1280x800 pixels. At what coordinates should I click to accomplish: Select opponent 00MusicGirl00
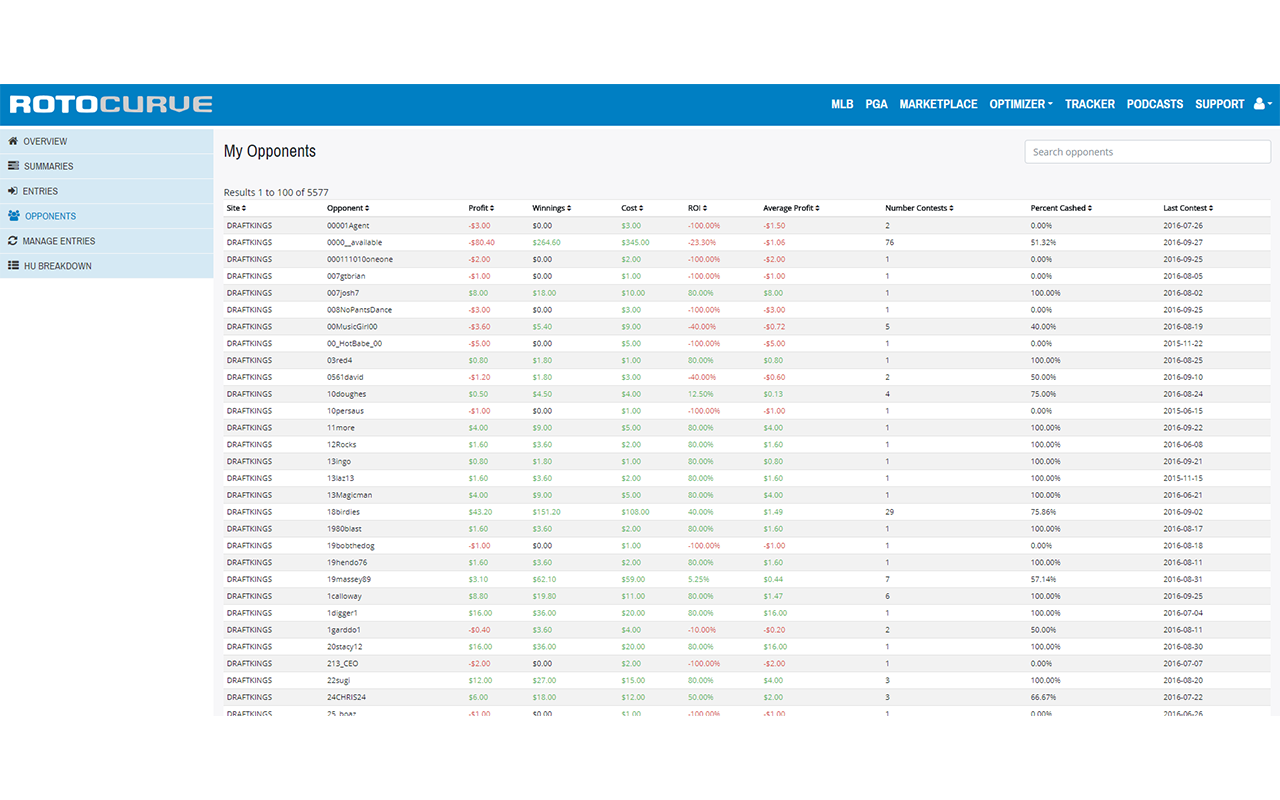pyautogui.click(x=352, y=327)
